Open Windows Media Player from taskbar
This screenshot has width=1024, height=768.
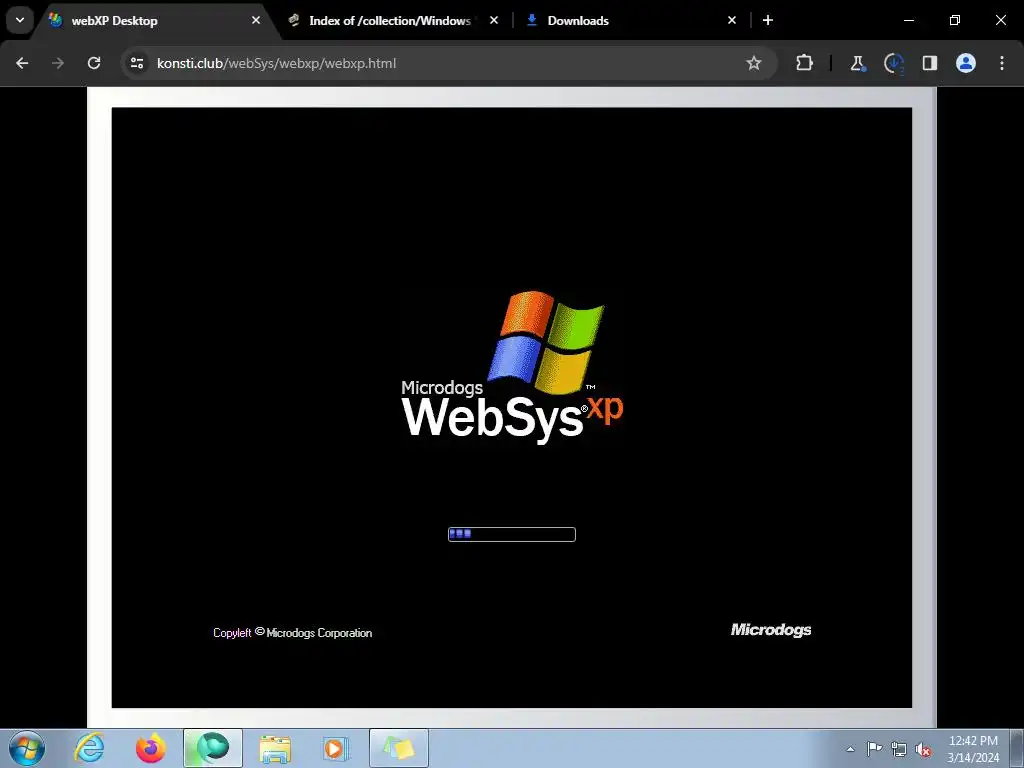336,748
